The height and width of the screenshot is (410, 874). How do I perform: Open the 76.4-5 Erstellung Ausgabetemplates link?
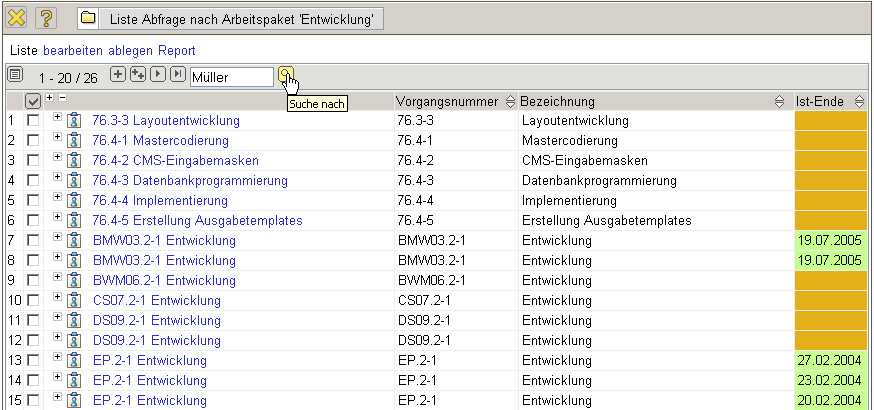click(197, 220)
